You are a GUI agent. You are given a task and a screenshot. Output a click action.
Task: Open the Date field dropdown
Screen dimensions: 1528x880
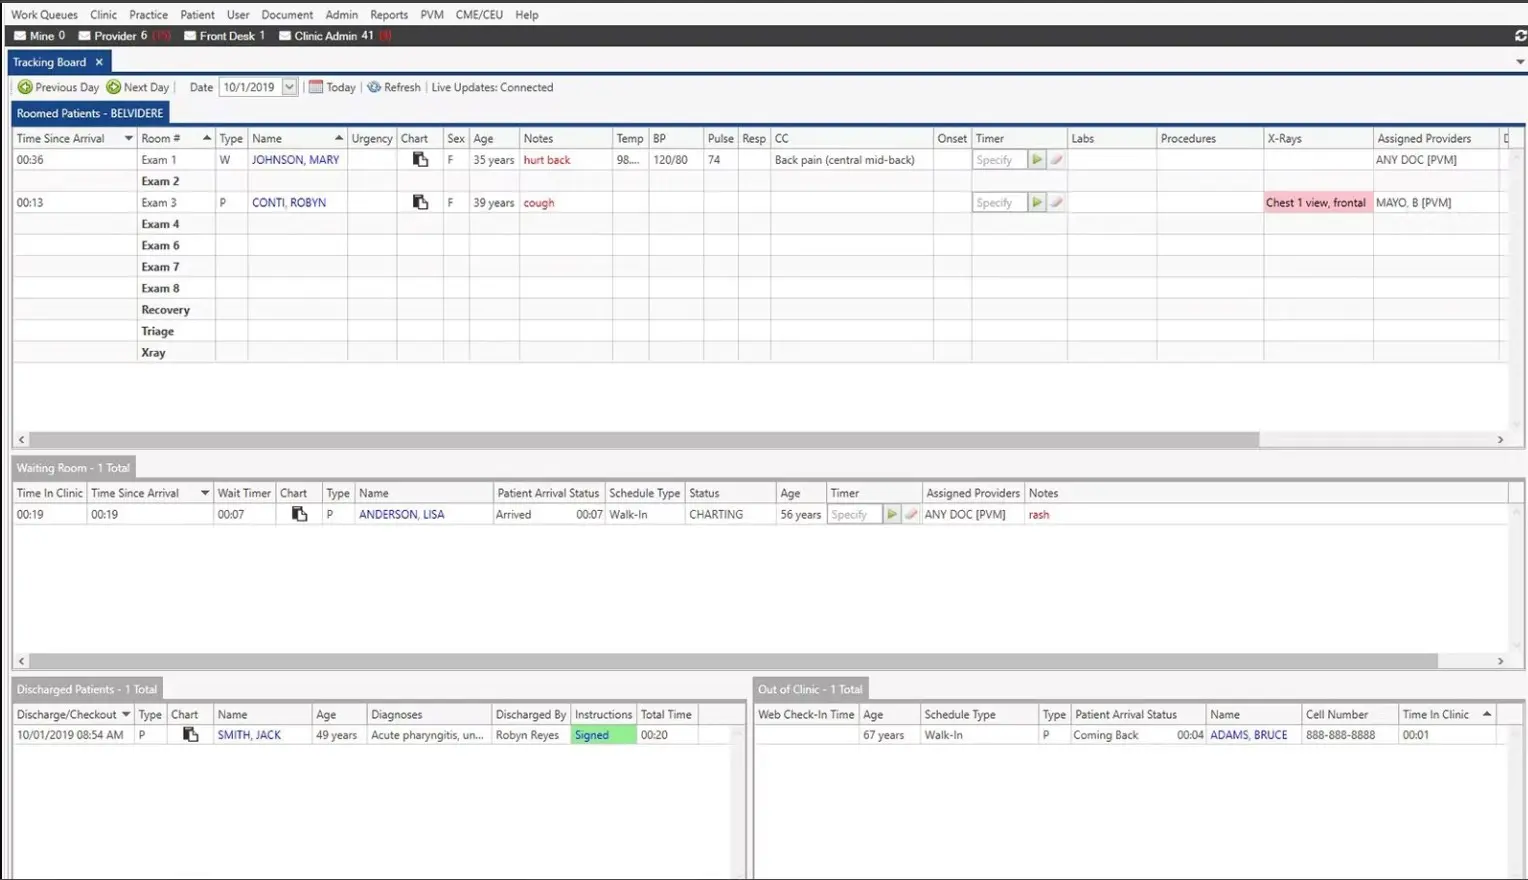(290, 87)
